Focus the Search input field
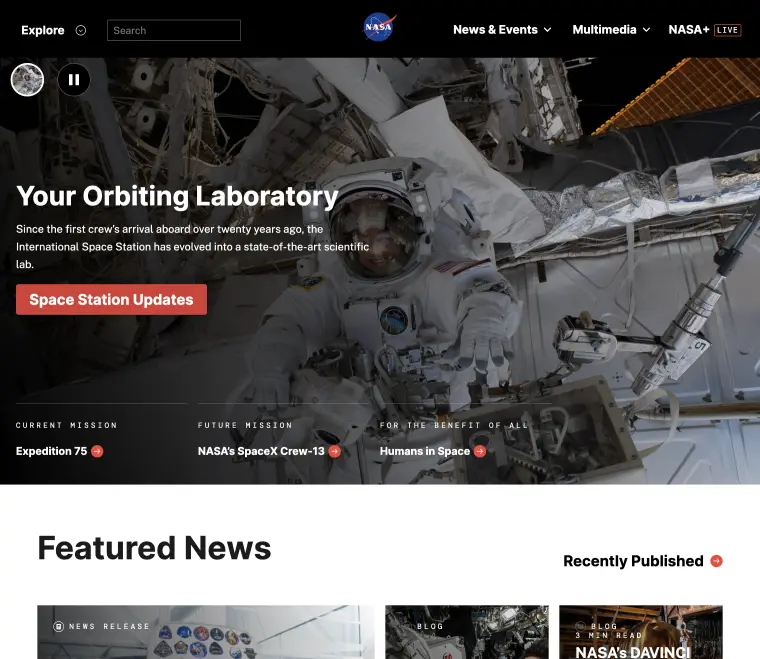The height and width of the screenshot is (659, 760). [174, 30]
